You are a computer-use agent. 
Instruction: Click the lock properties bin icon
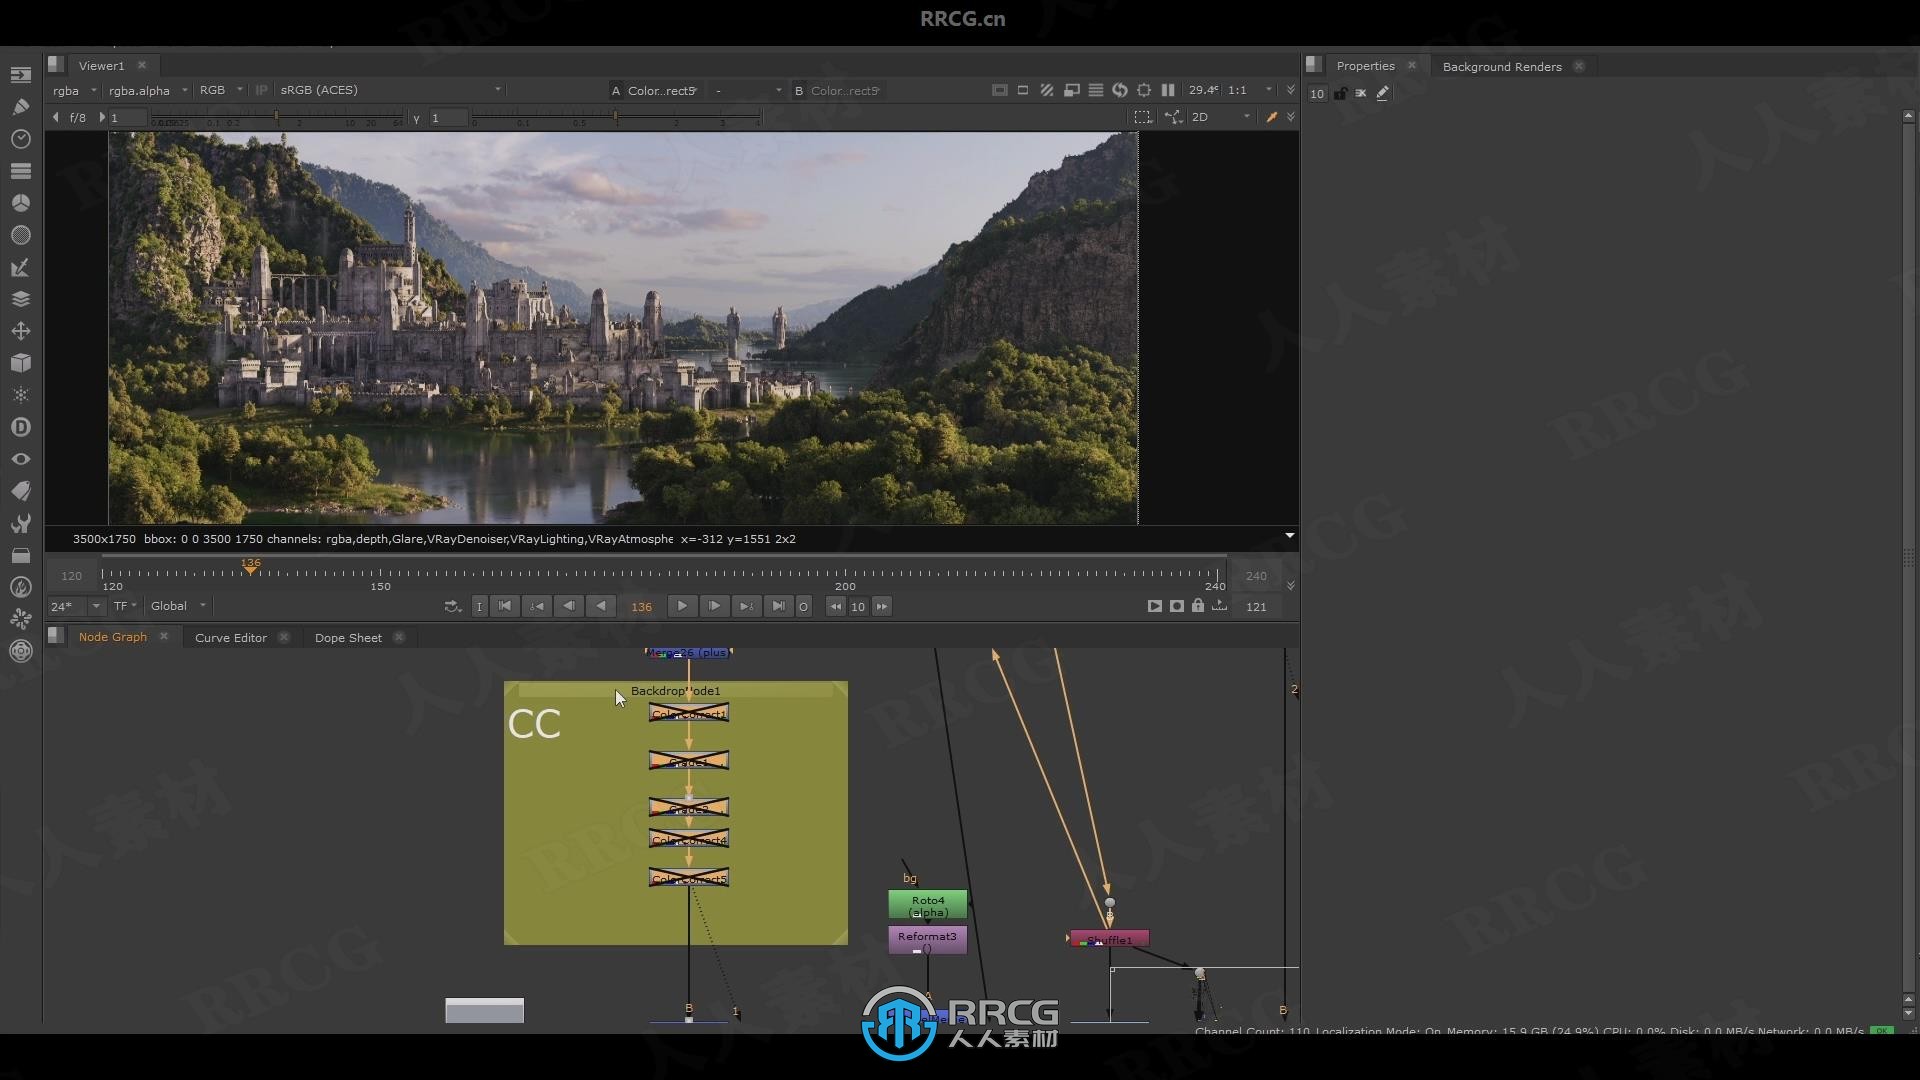1340,93
